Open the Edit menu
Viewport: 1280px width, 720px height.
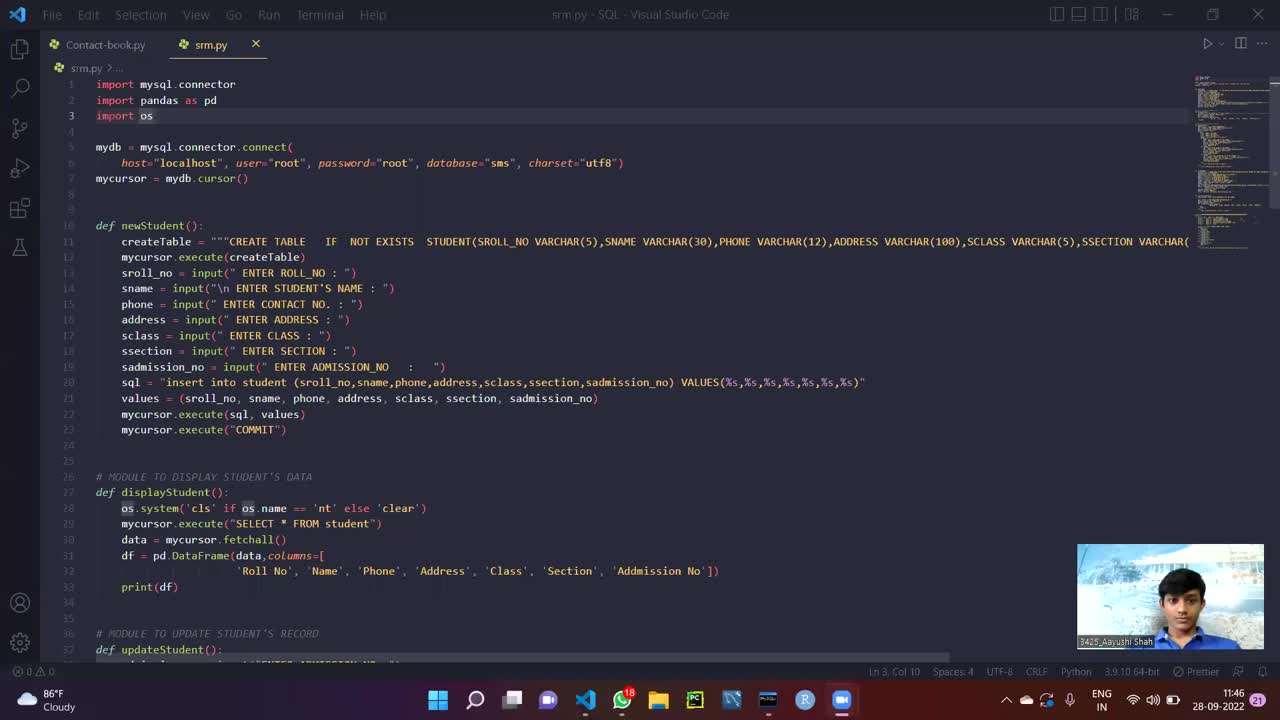(x=88, y=15)
